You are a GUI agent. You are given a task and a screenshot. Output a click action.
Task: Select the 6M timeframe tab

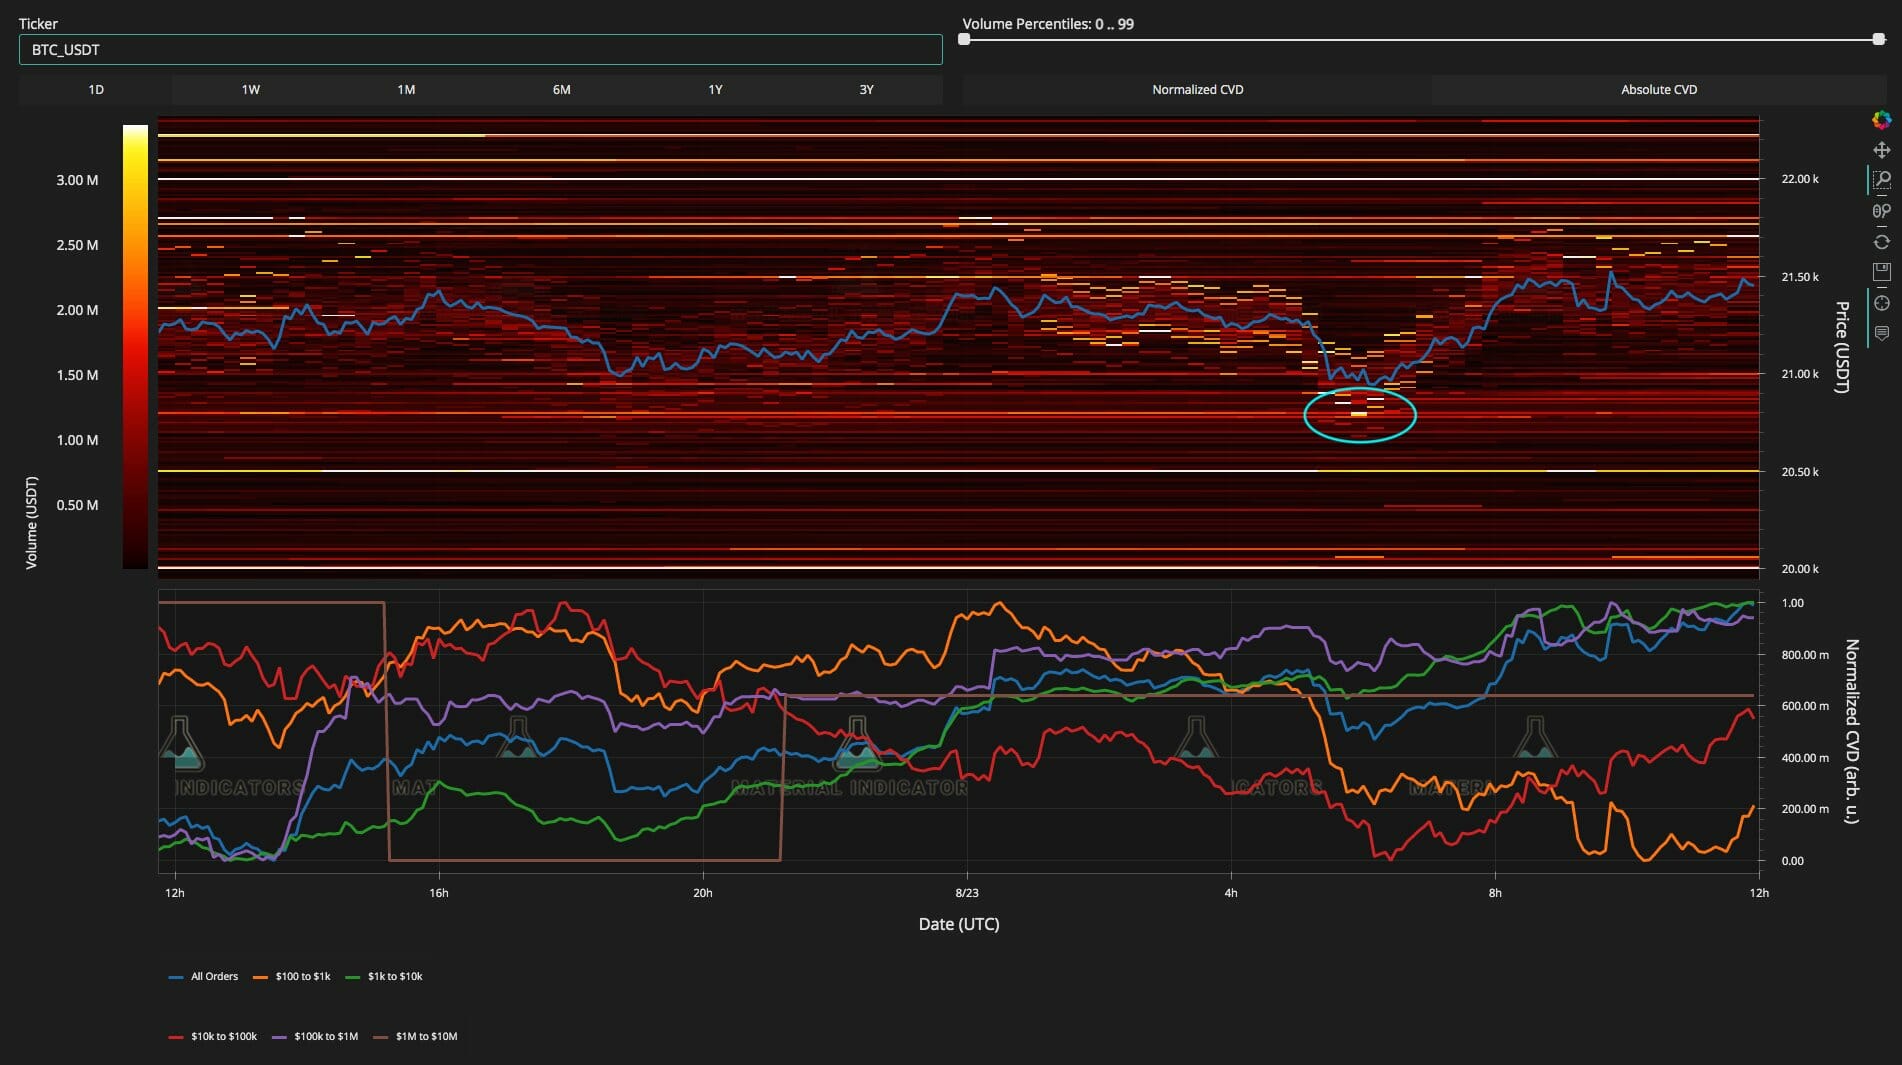561,90
